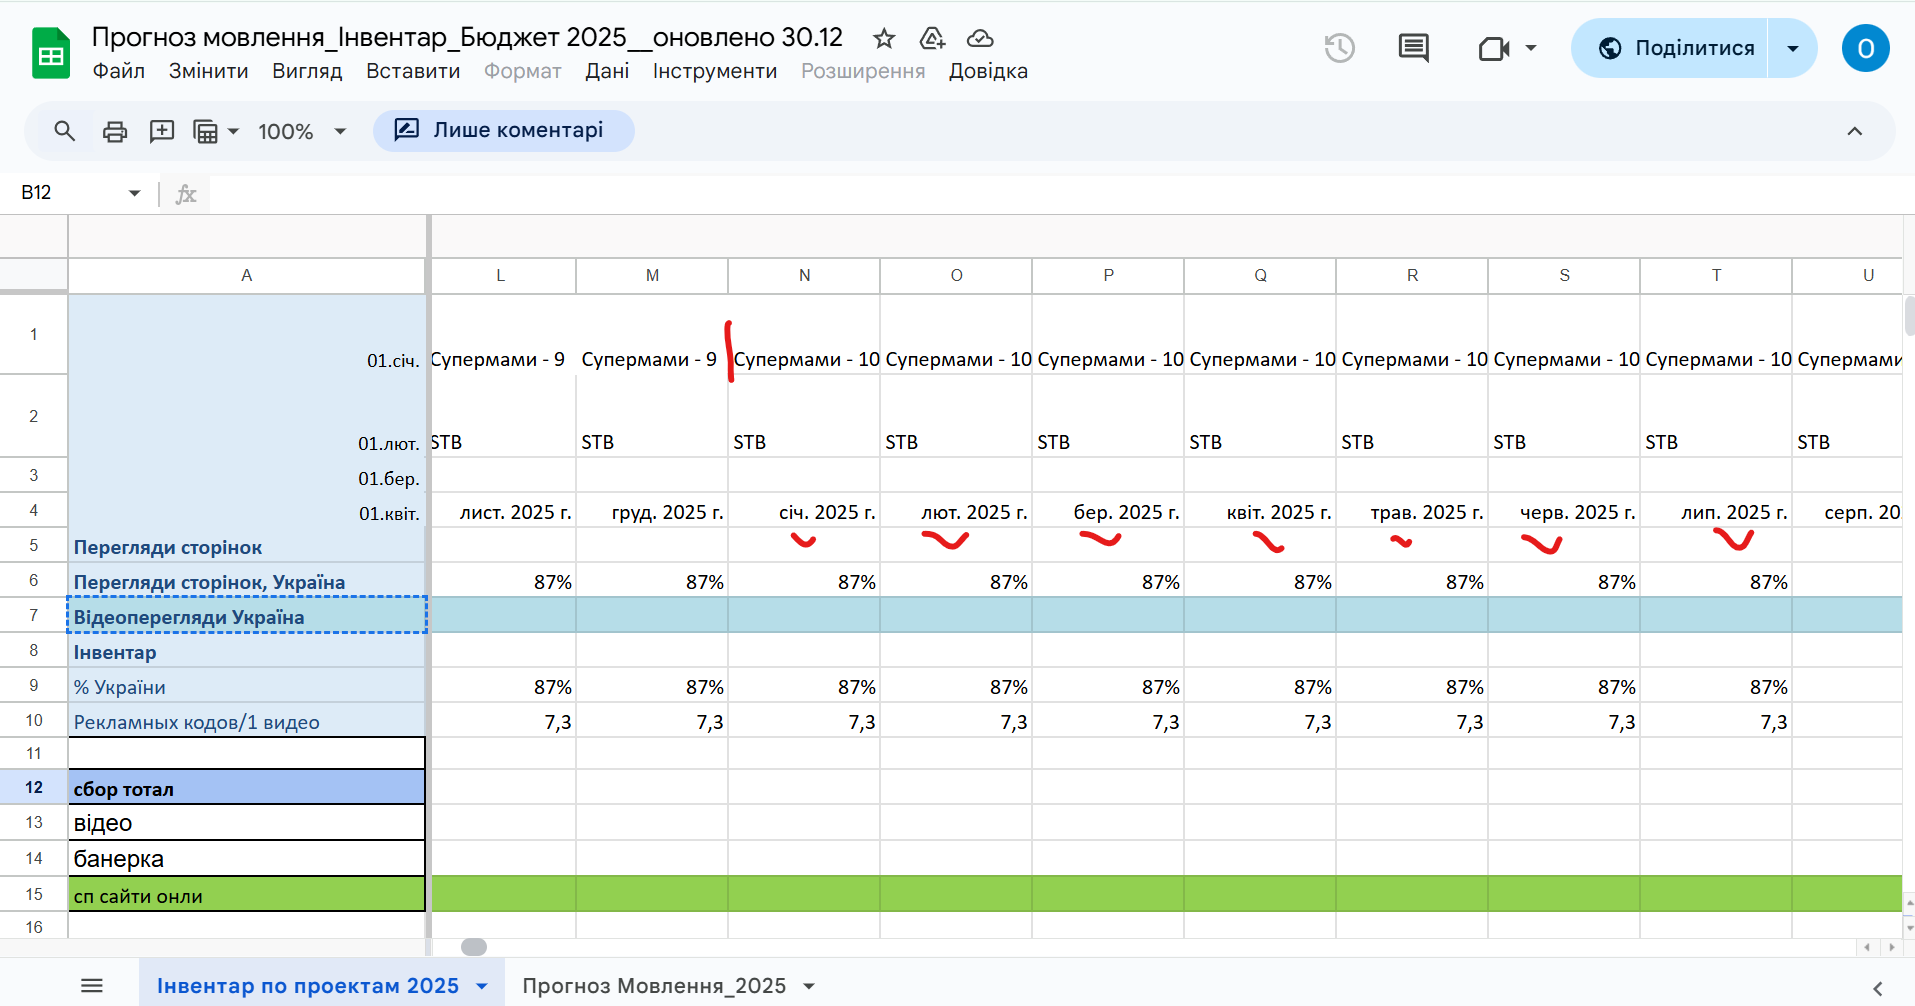The height and width of the screenshot is (1006, 1915).
Task: Insert a comment via toolbar icon
Action: point(161,131)
